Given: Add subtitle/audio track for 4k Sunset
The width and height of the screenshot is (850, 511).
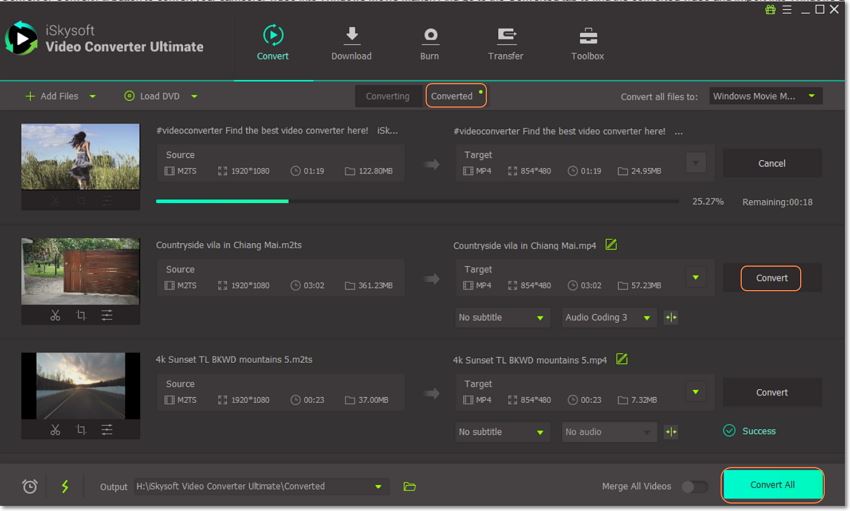Looking at the screenshot, I should pos(671,432).
